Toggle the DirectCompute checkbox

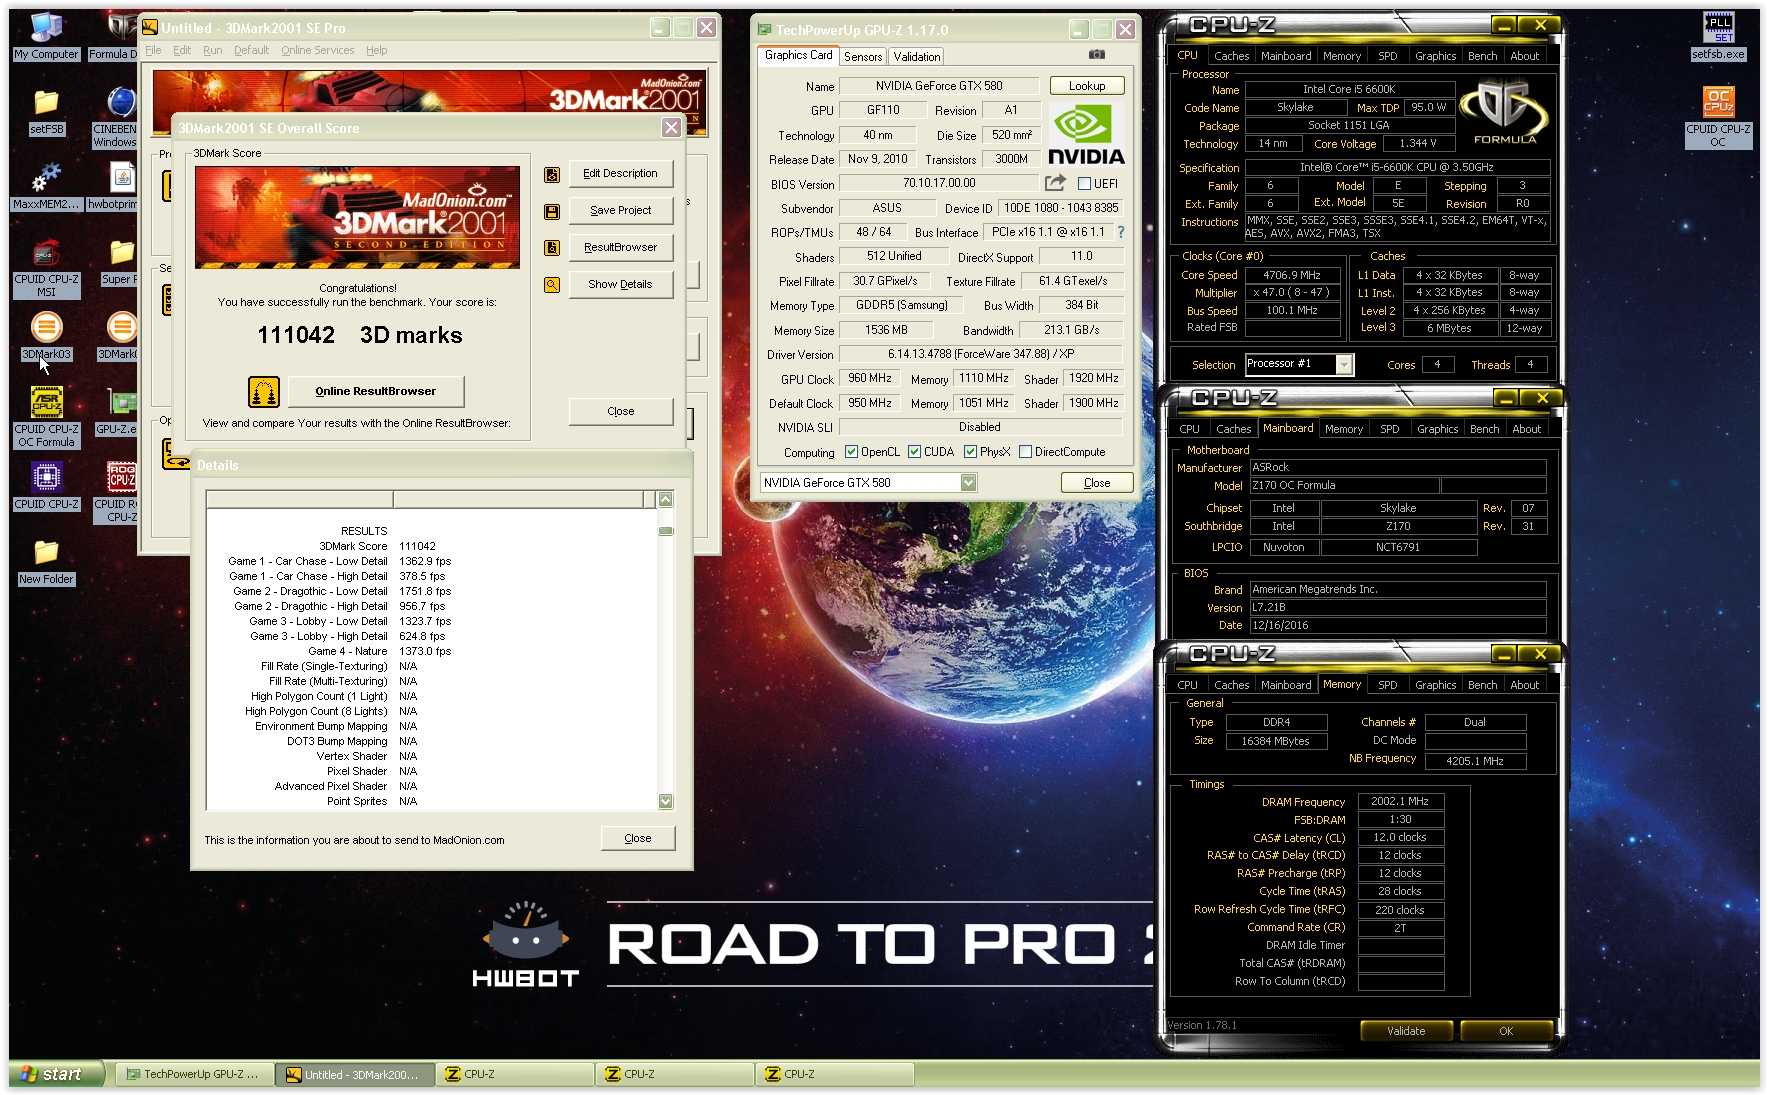(x=1025, y=452)
